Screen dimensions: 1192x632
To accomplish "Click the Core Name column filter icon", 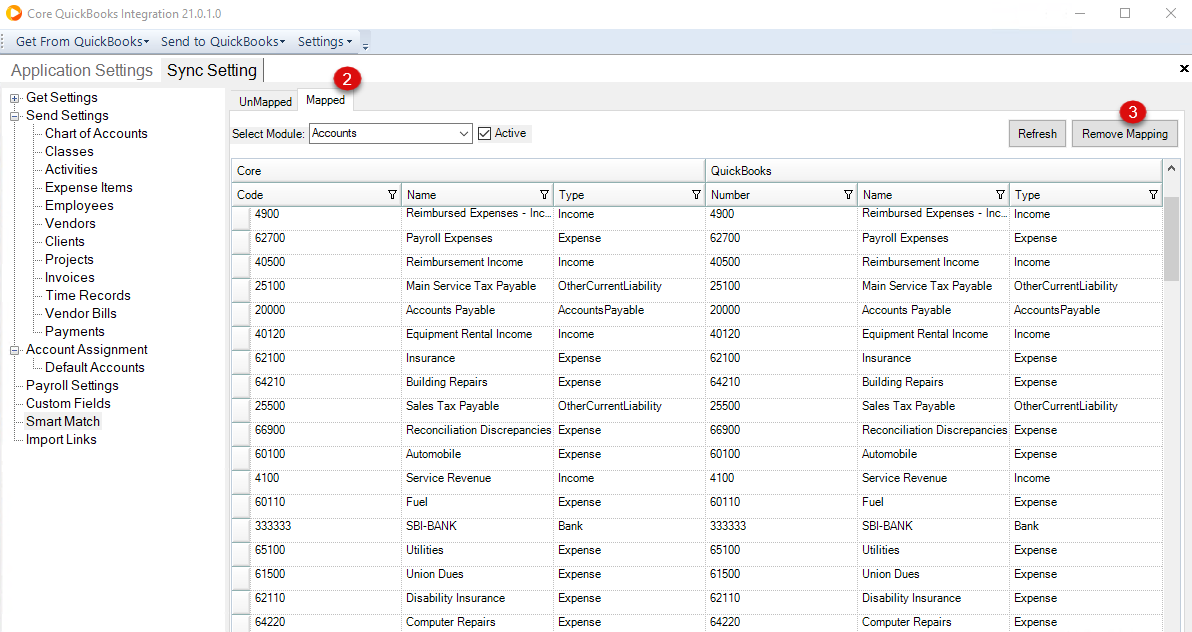I will pyautogui.click(x=544, y=195).
